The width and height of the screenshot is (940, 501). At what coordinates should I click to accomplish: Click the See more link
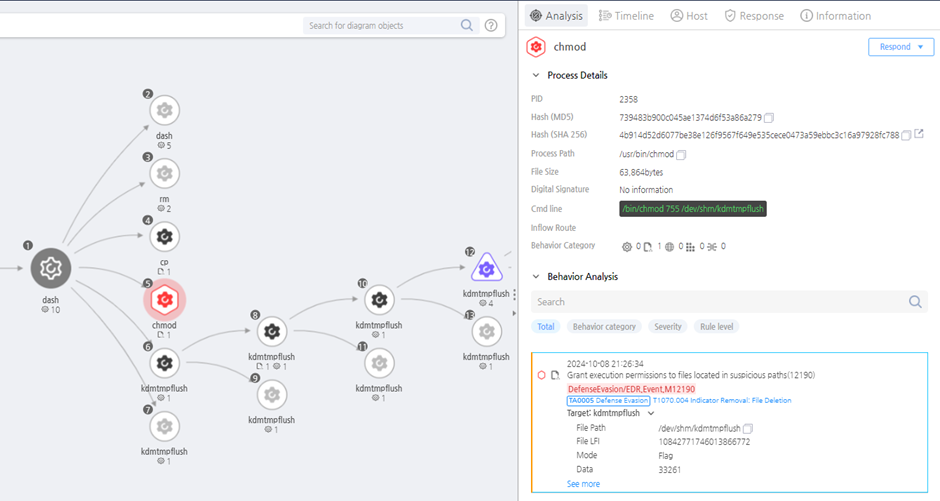point(583,484)
